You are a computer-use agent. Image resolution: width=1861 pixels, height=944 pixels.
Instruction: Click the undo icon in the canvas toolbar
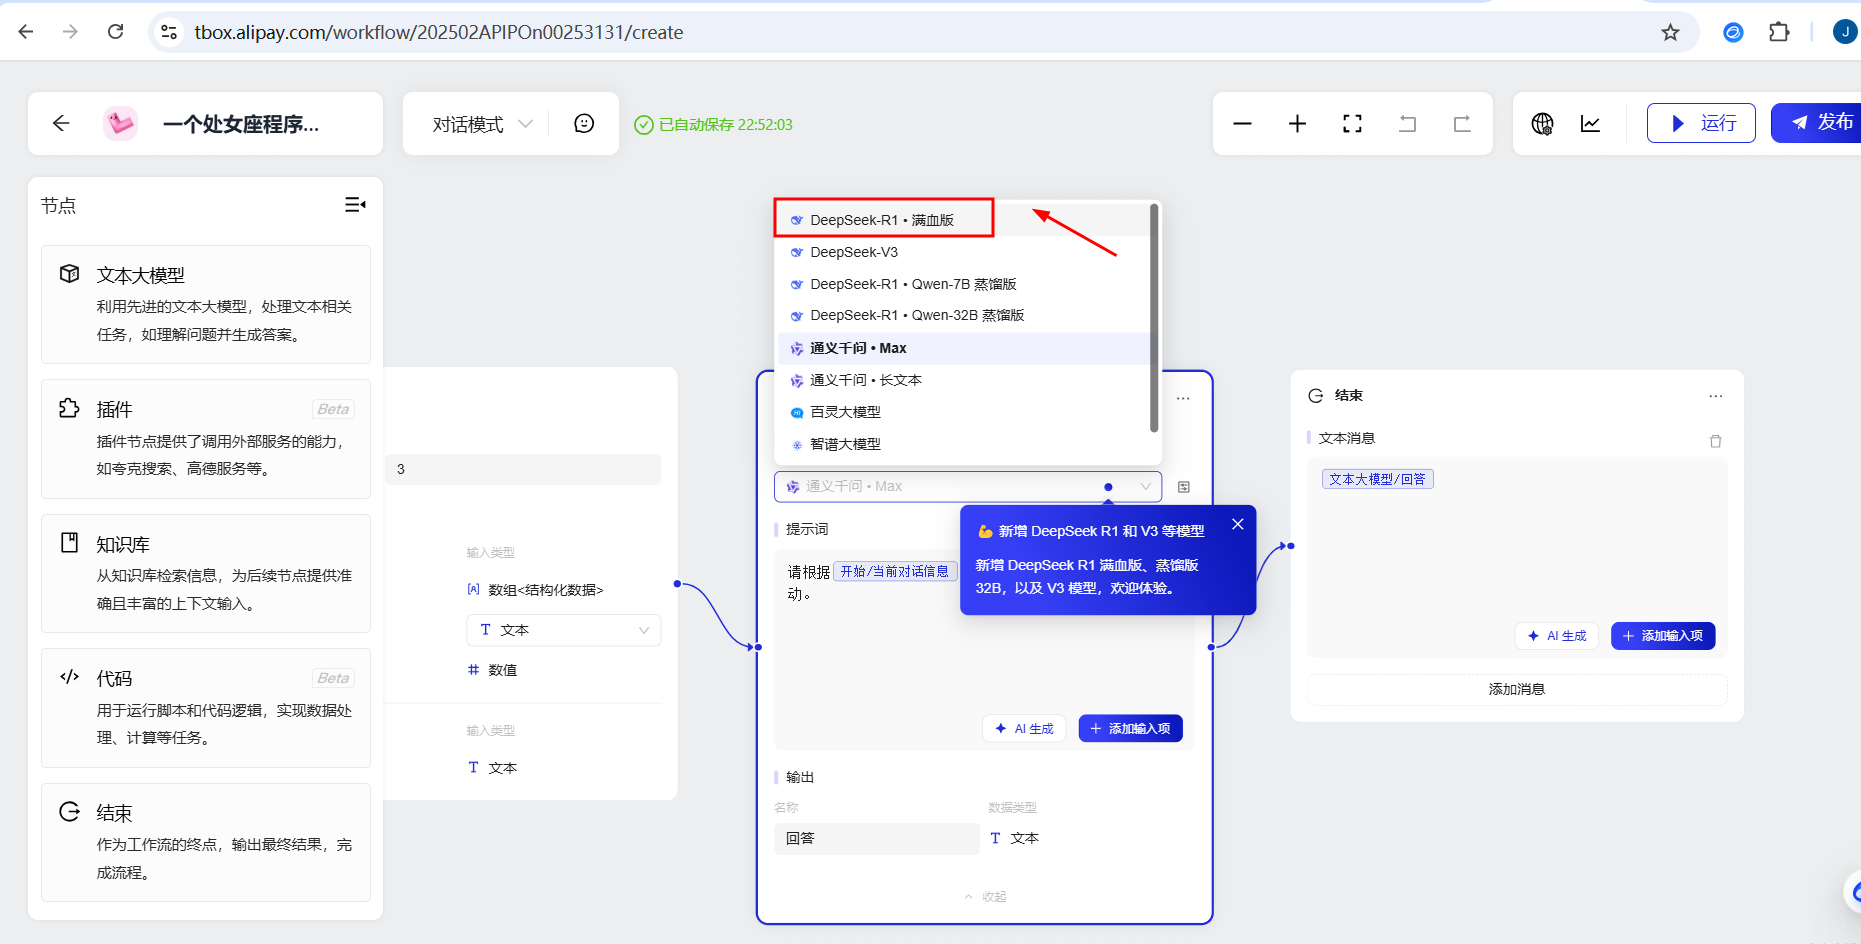point(1407,124)
